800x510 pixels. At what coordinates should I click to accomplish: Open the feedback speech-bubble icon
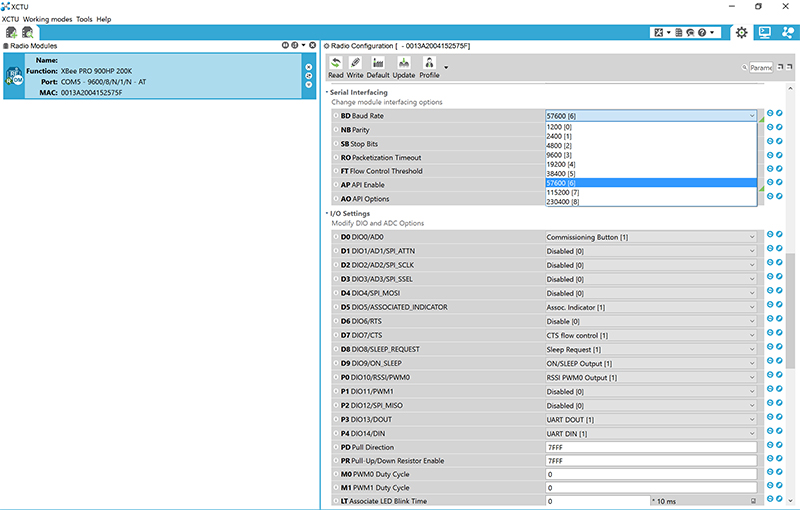[690, 33]
